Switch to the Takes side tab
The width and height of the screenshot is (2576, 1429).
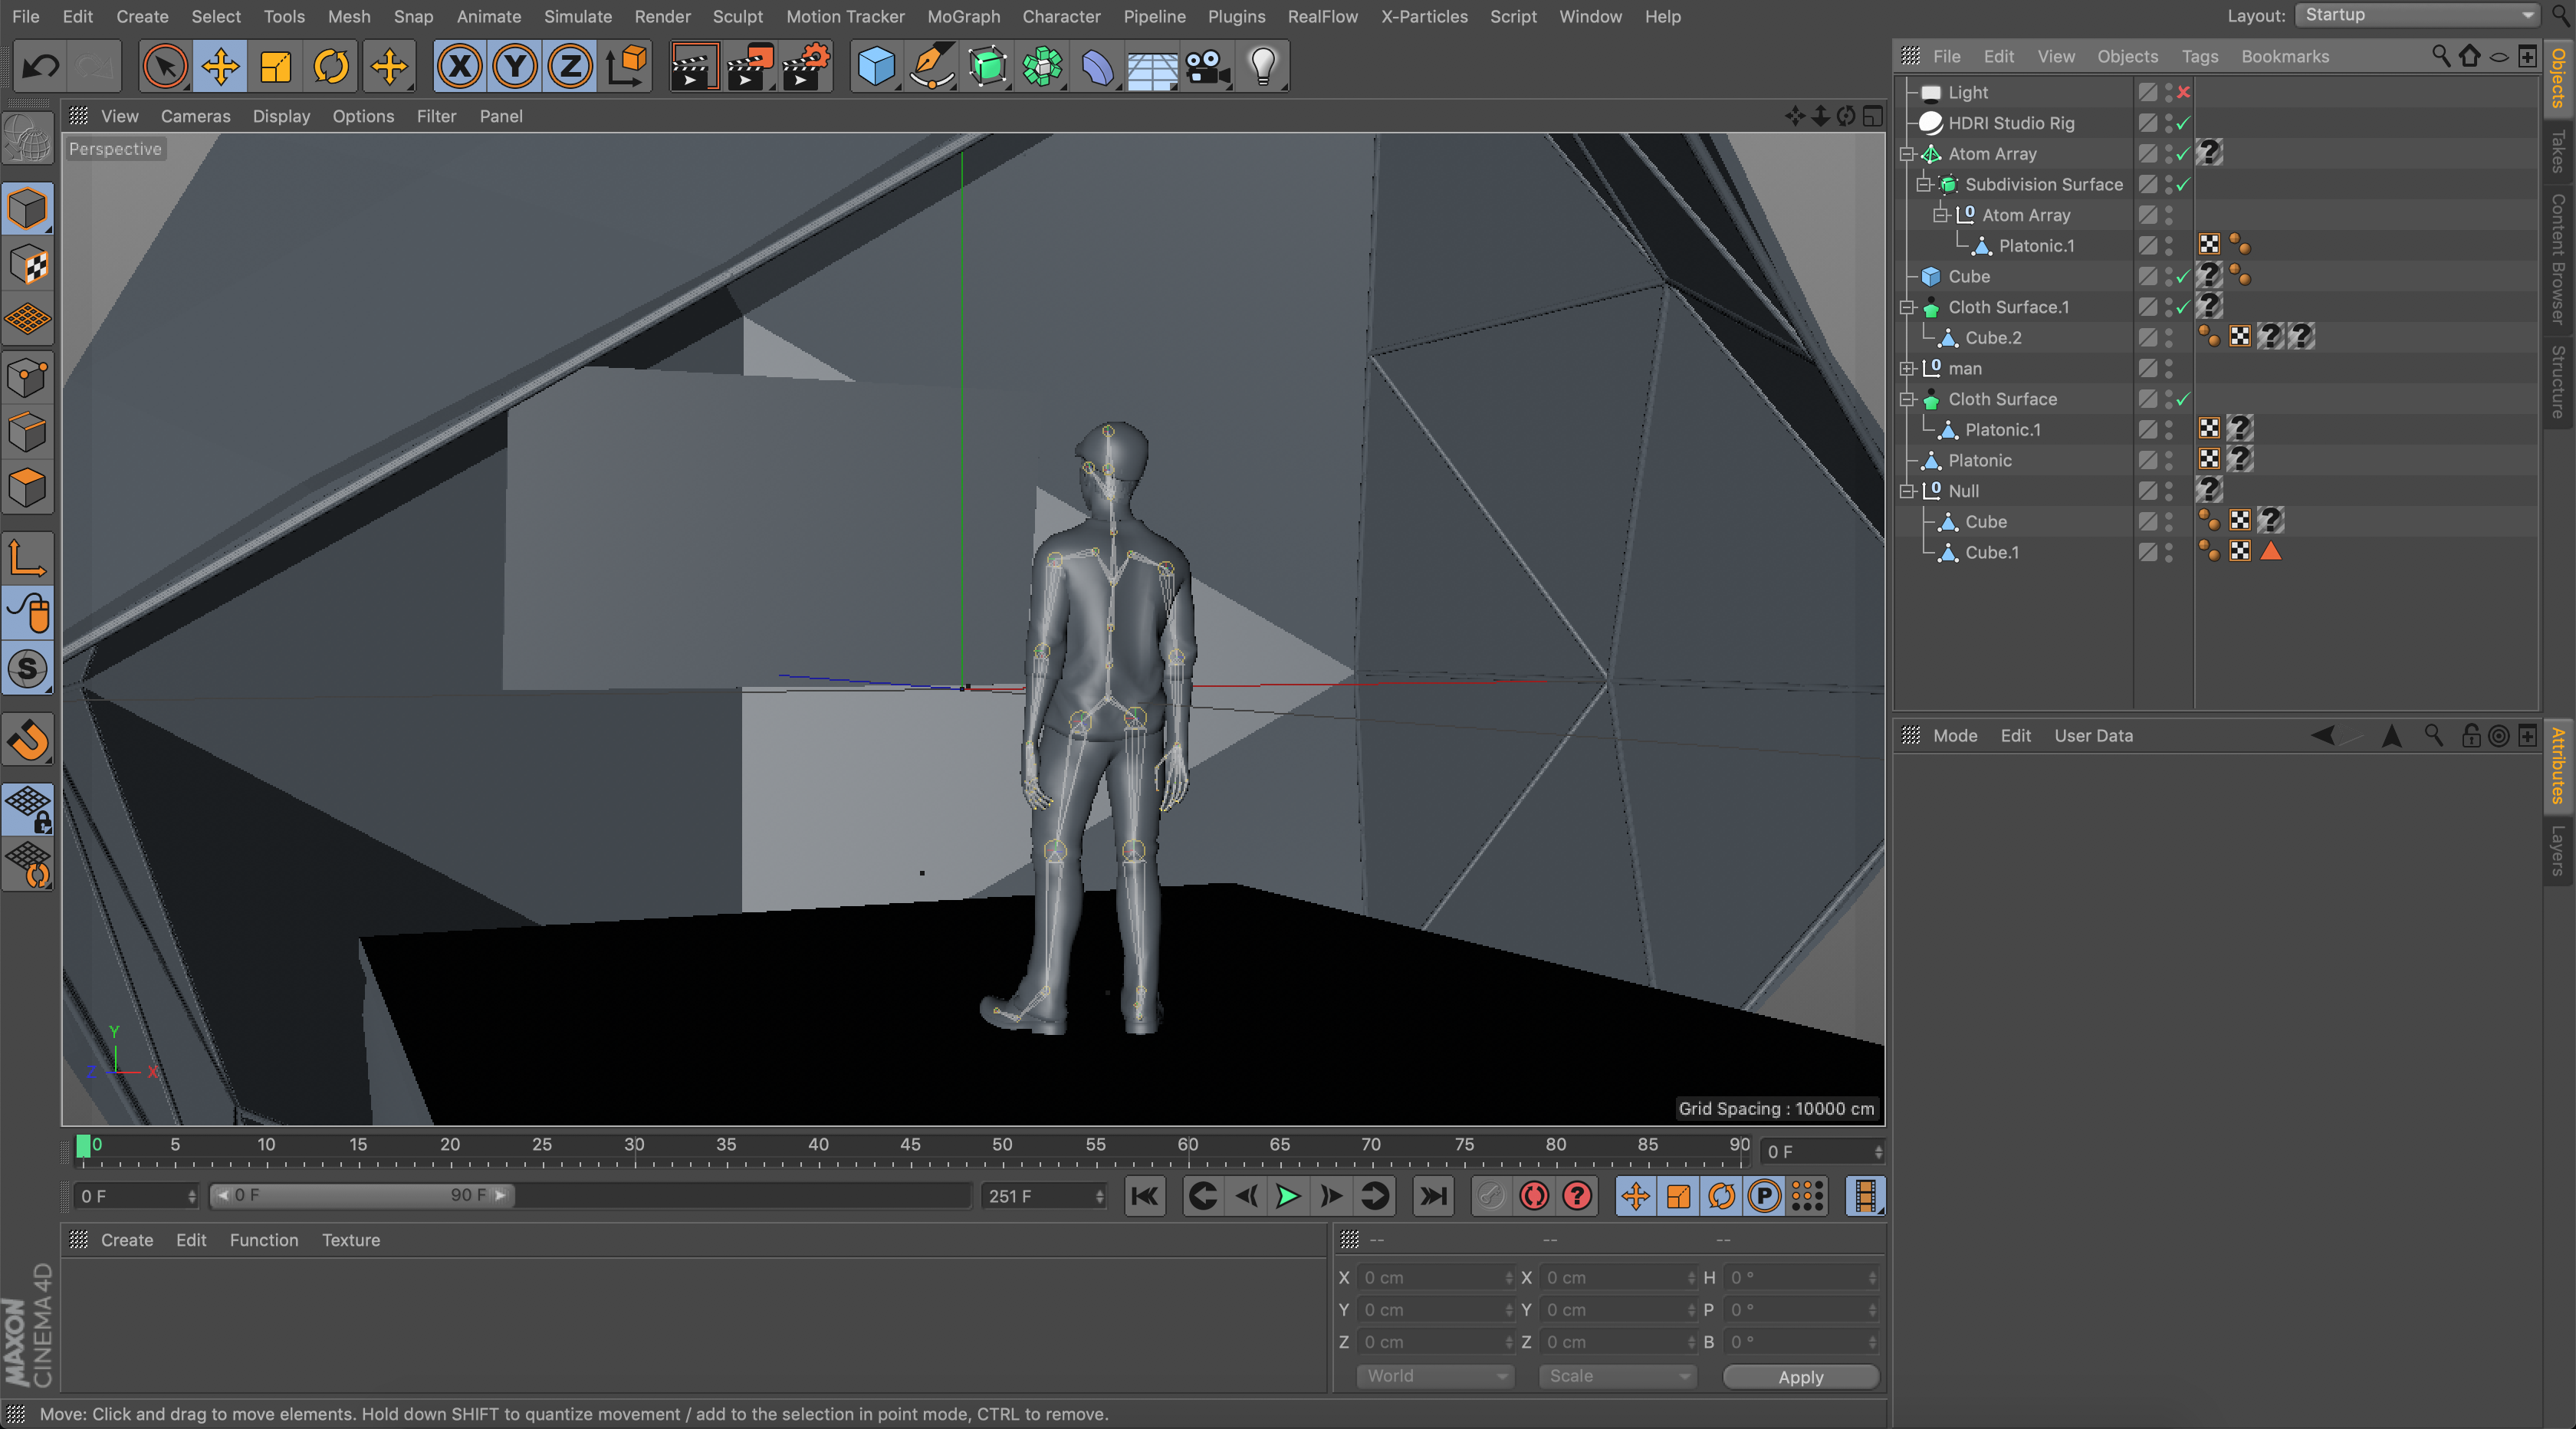pyautogui.click(x=2558, y=150)
